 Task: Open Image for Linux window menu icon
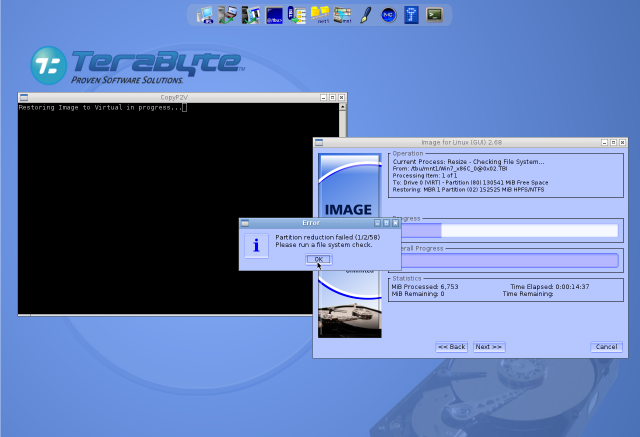[319, 142]
